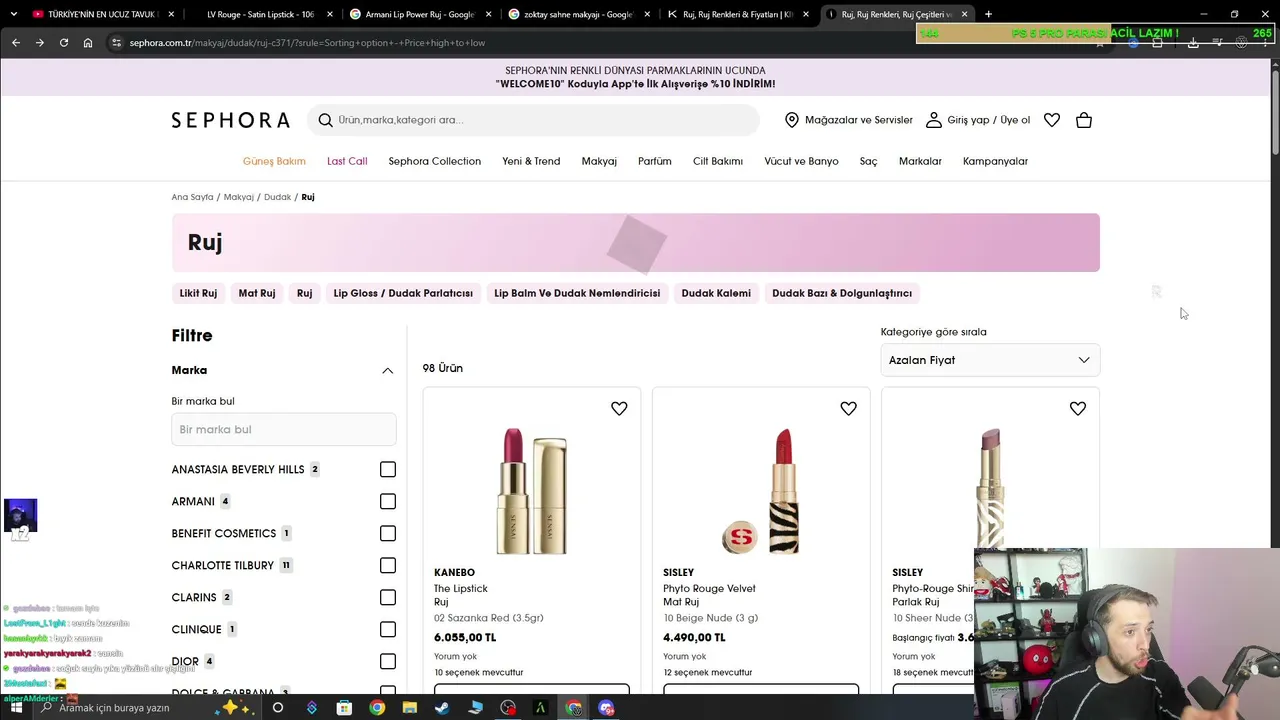Open the Last Call menu

tap(347, 161)
